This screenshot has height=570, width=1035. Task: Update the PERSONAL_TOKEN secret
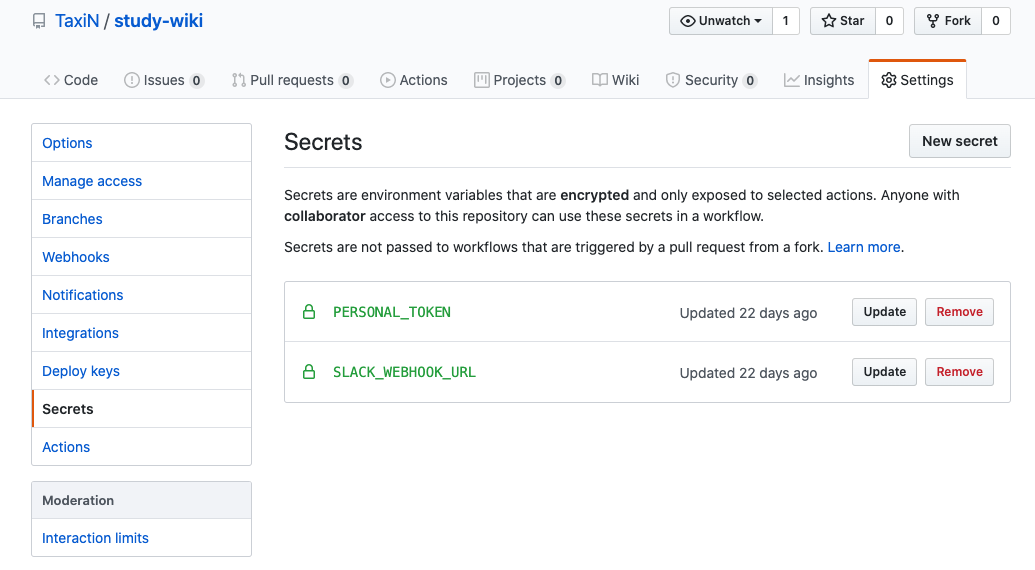point(884,312)
